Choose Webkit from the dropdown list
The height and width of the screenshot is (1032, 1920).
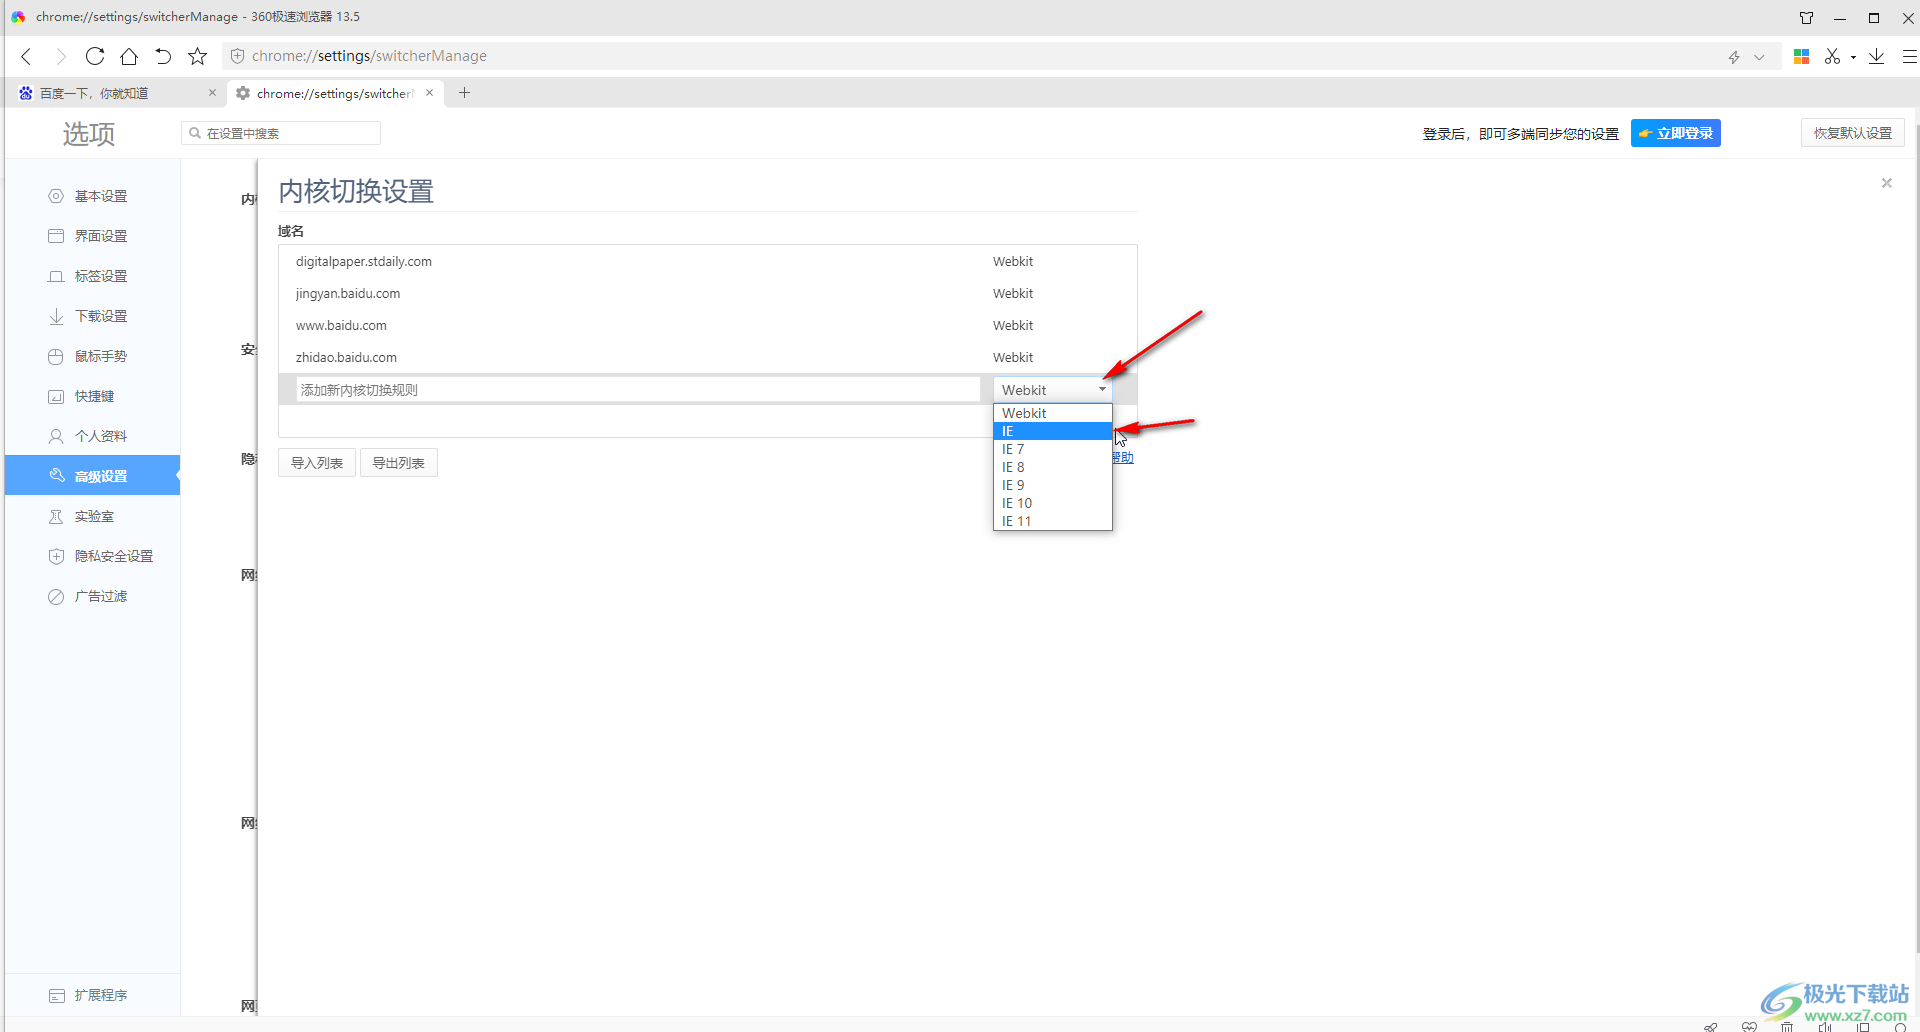[1052, 413]
